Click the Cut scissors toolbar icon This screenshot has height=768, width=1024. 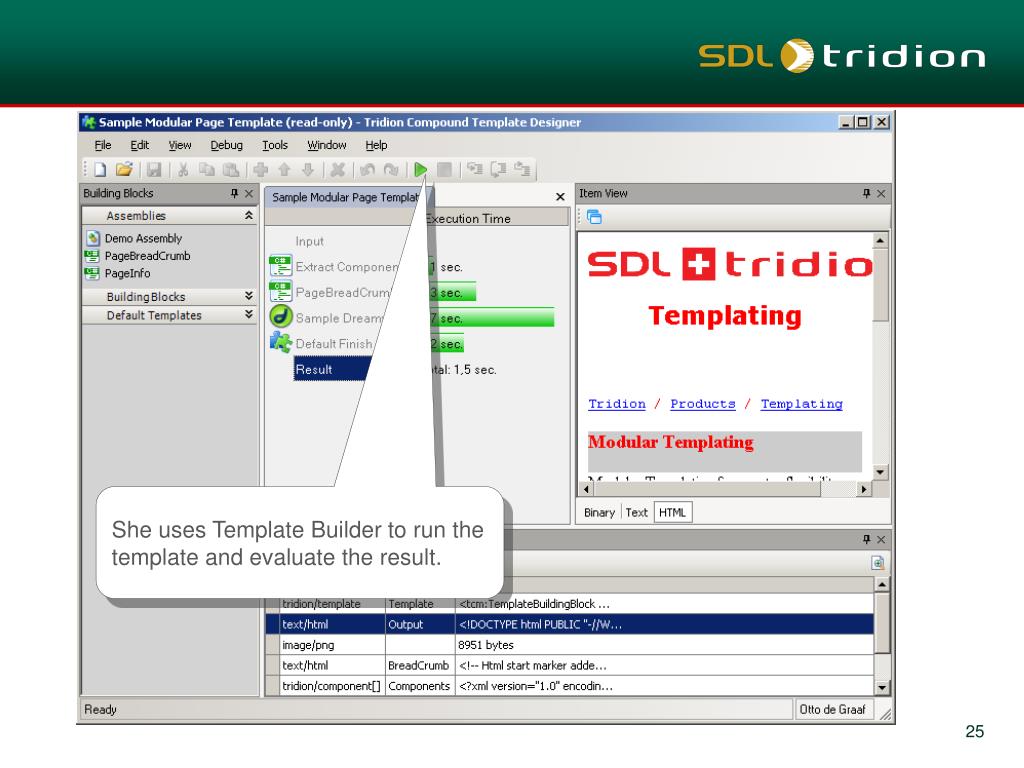[x=184, y=170]
